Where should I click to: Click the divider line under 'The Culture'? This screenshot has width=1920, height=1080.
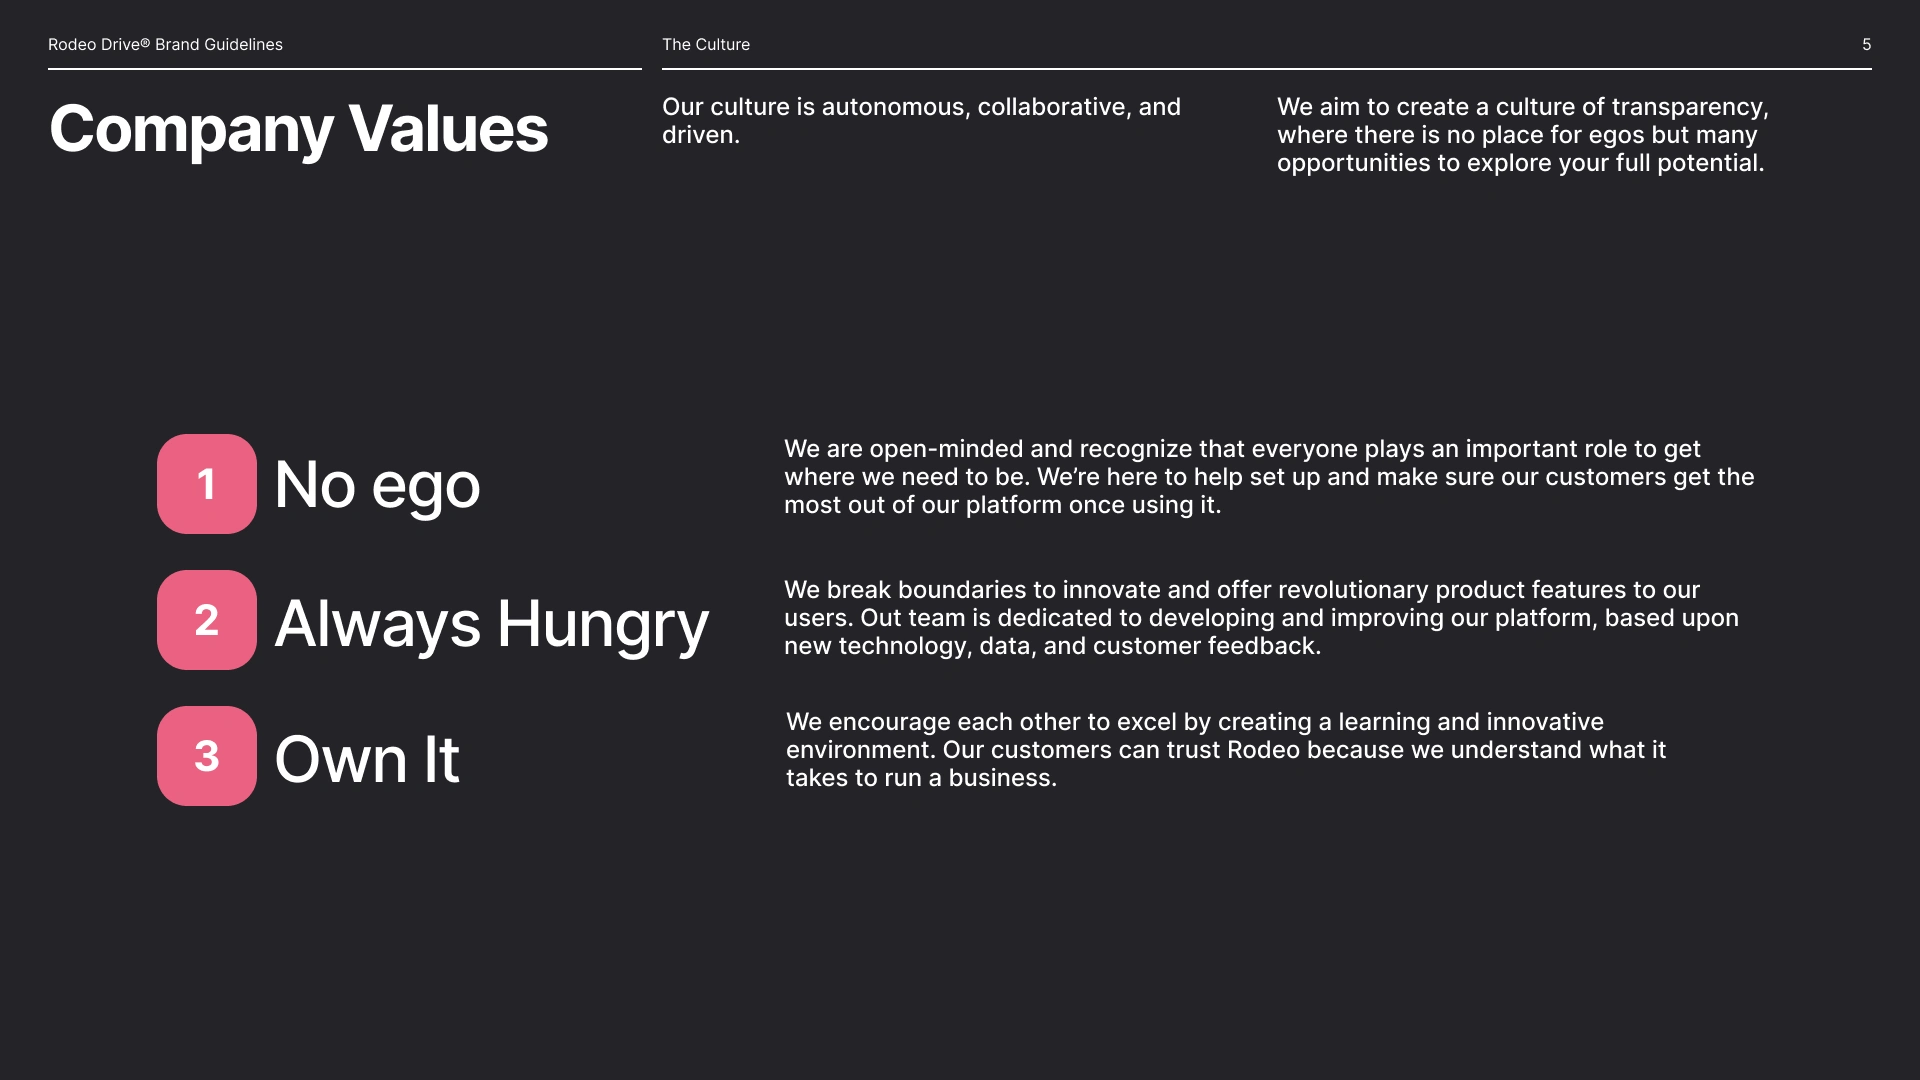[1266, 69]
